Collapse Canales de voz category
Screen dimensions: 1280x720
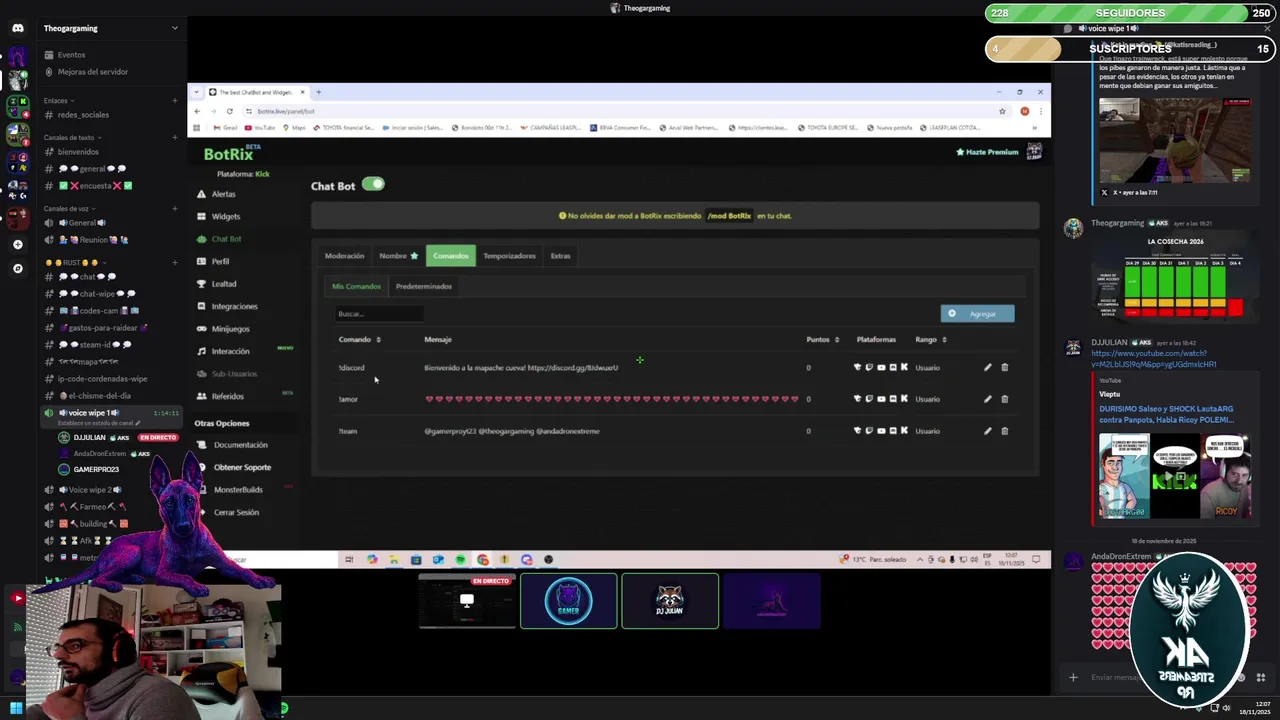click(x=69, y=209)
